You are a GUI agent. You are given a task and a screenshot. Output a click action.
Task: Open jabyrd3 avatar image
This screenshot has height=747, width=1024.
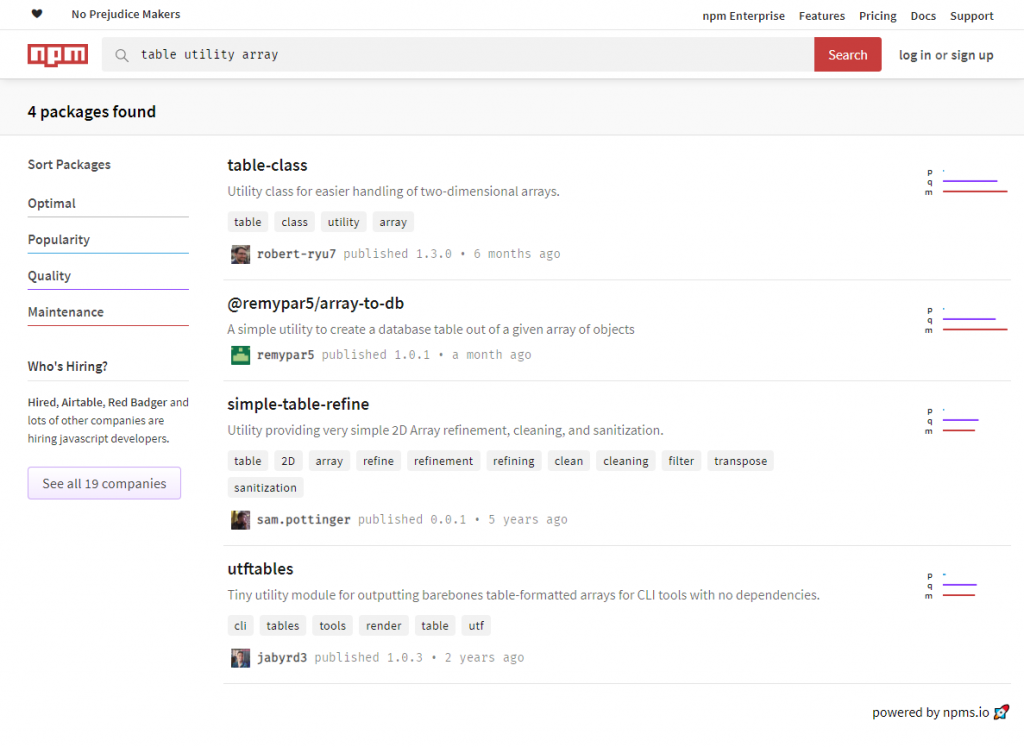[x=240, y=658]
